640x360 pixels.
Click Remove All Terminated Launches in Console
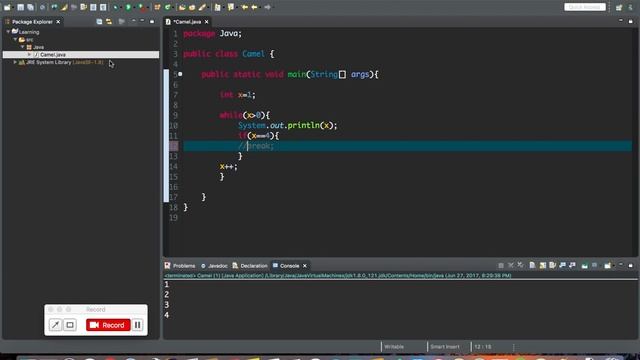(520, 266)
